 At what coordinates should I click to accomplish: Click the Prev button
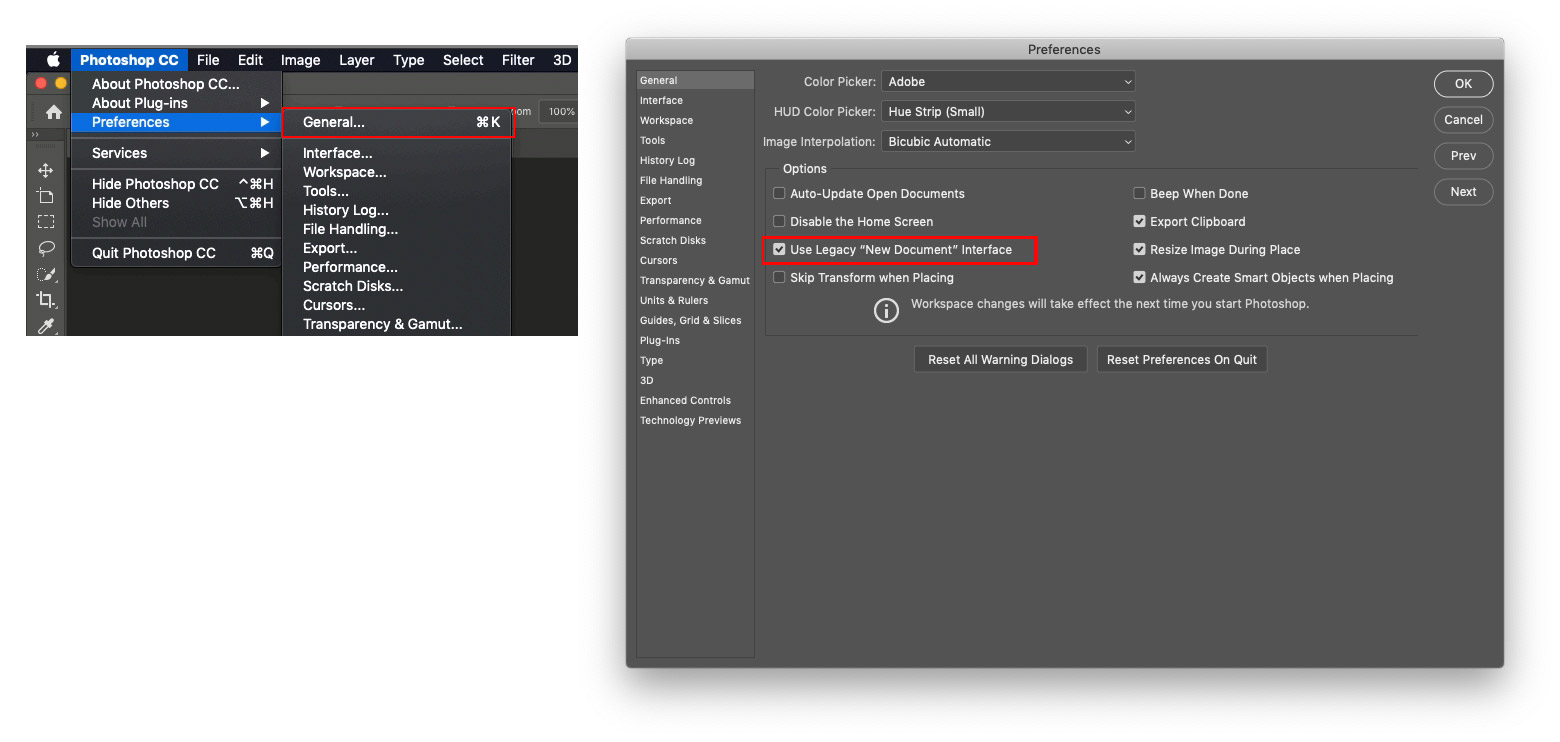click(1463, 156)
